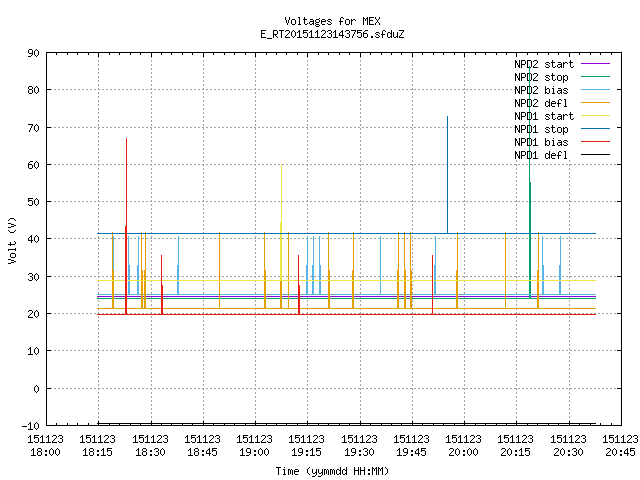Click the orange NPD2 defl legend line
Image resolution: width=640 pixels, height=480 pixels.
point(596,103)
